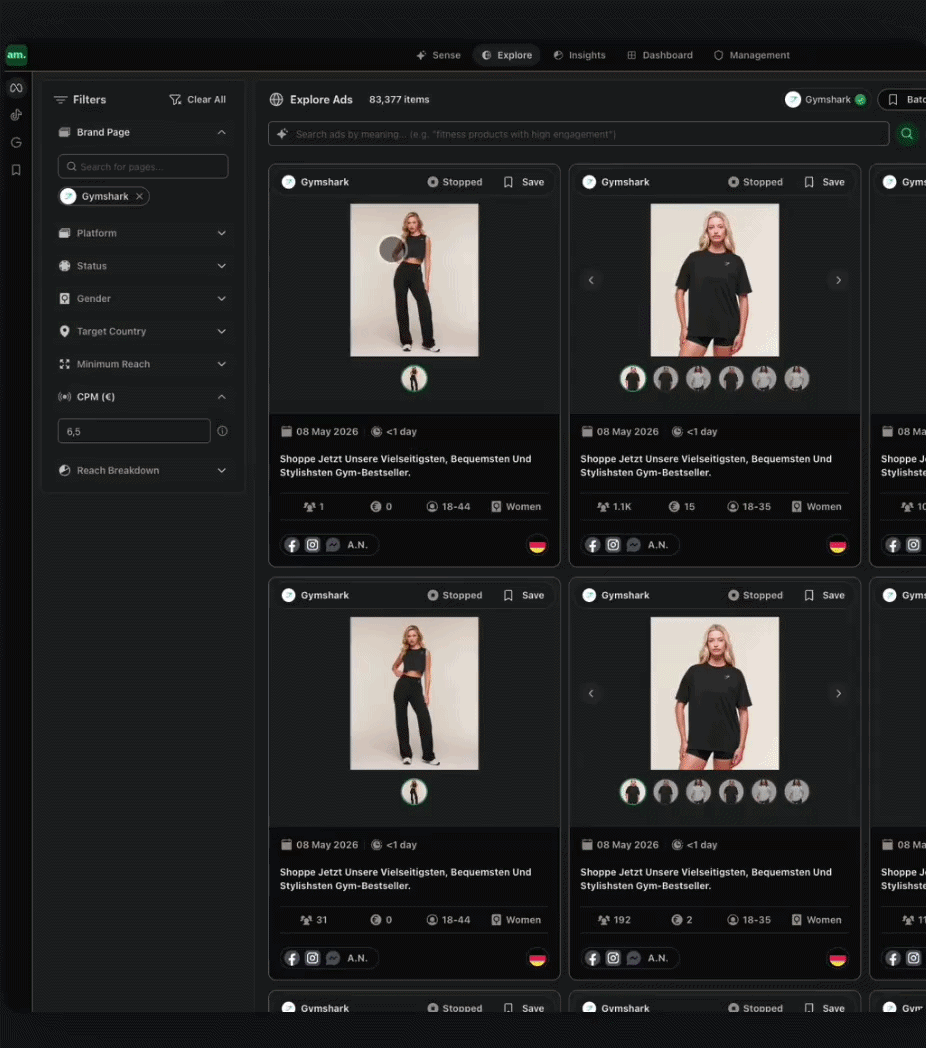
Task: Switch to the Explore tab
Action: coord(507,55)
